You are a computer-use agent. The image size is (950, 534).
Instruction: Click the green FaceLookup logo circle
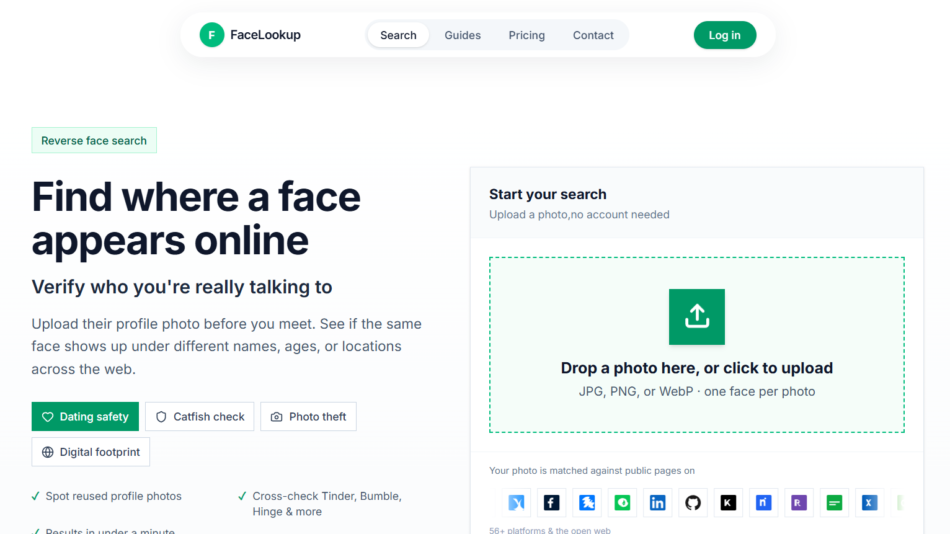[211, 35]
